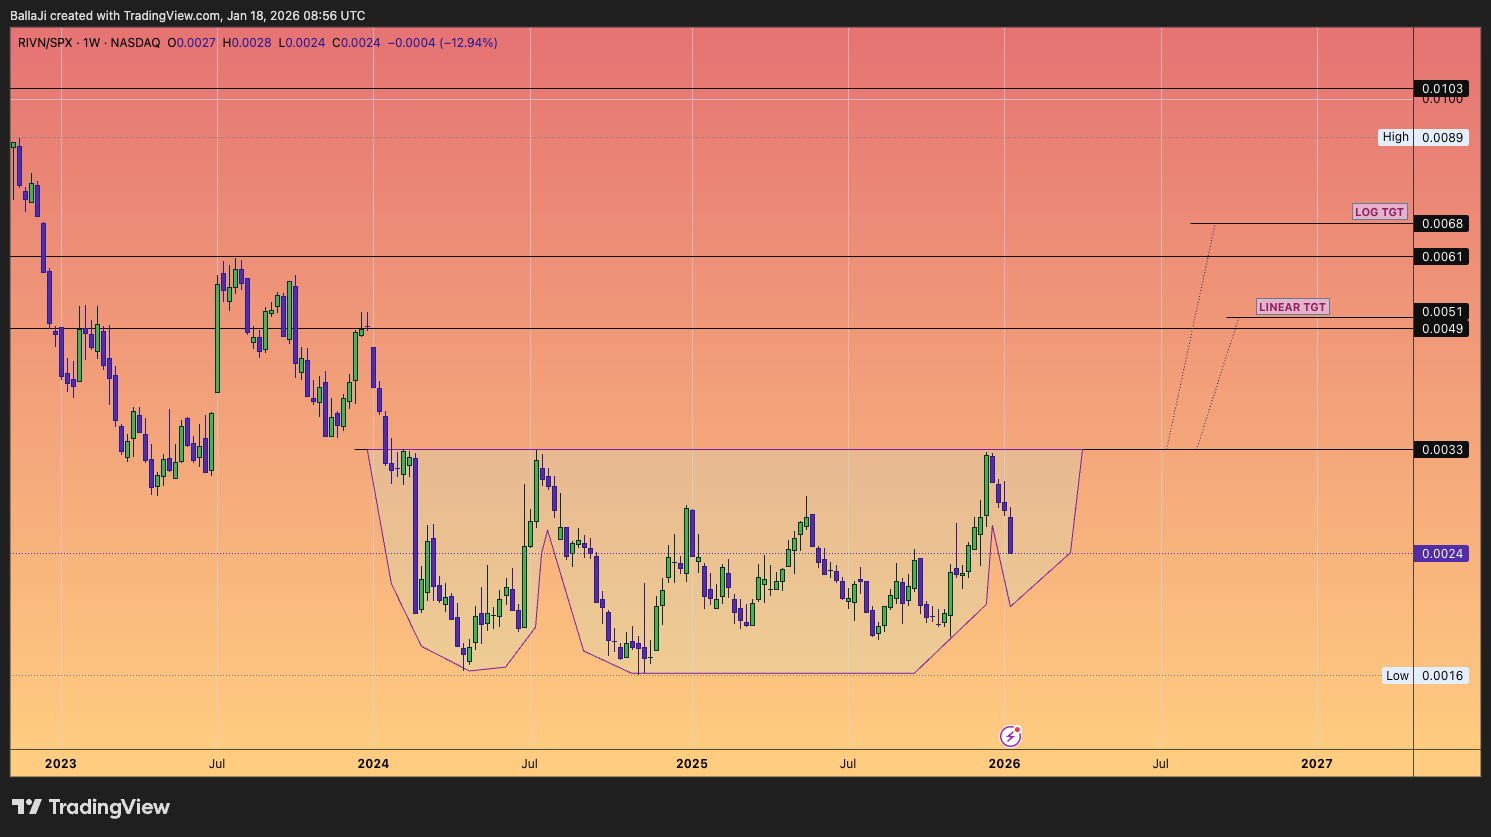Click the 0.0103 price label
Screen dimensions: 1491x837
pyautogui.click(x=1442, y=89)
